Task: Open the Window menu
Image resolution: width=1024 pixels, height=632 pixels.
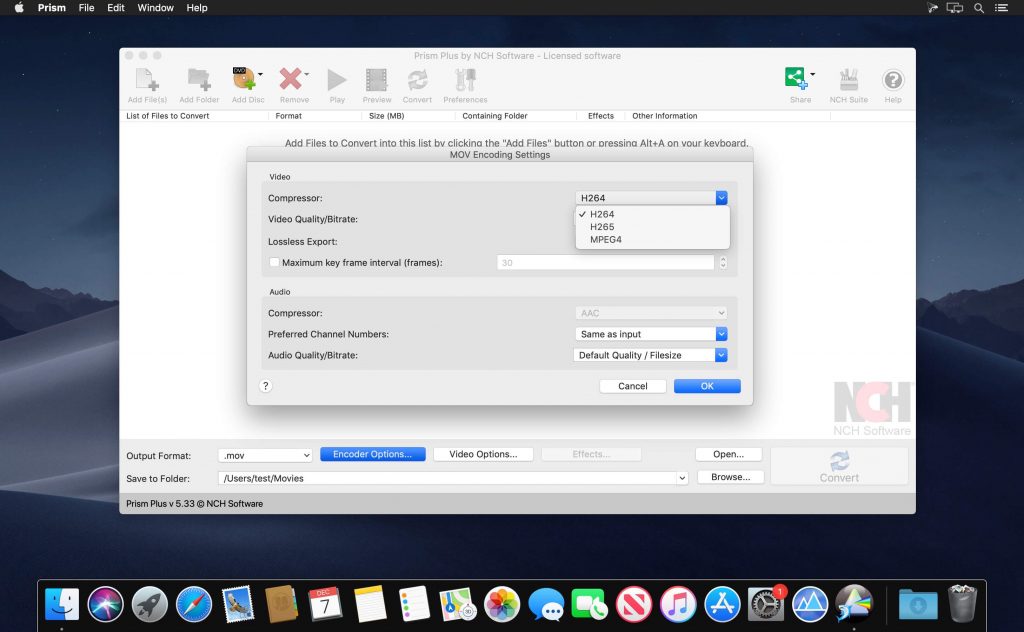Action: coord(155,8)
